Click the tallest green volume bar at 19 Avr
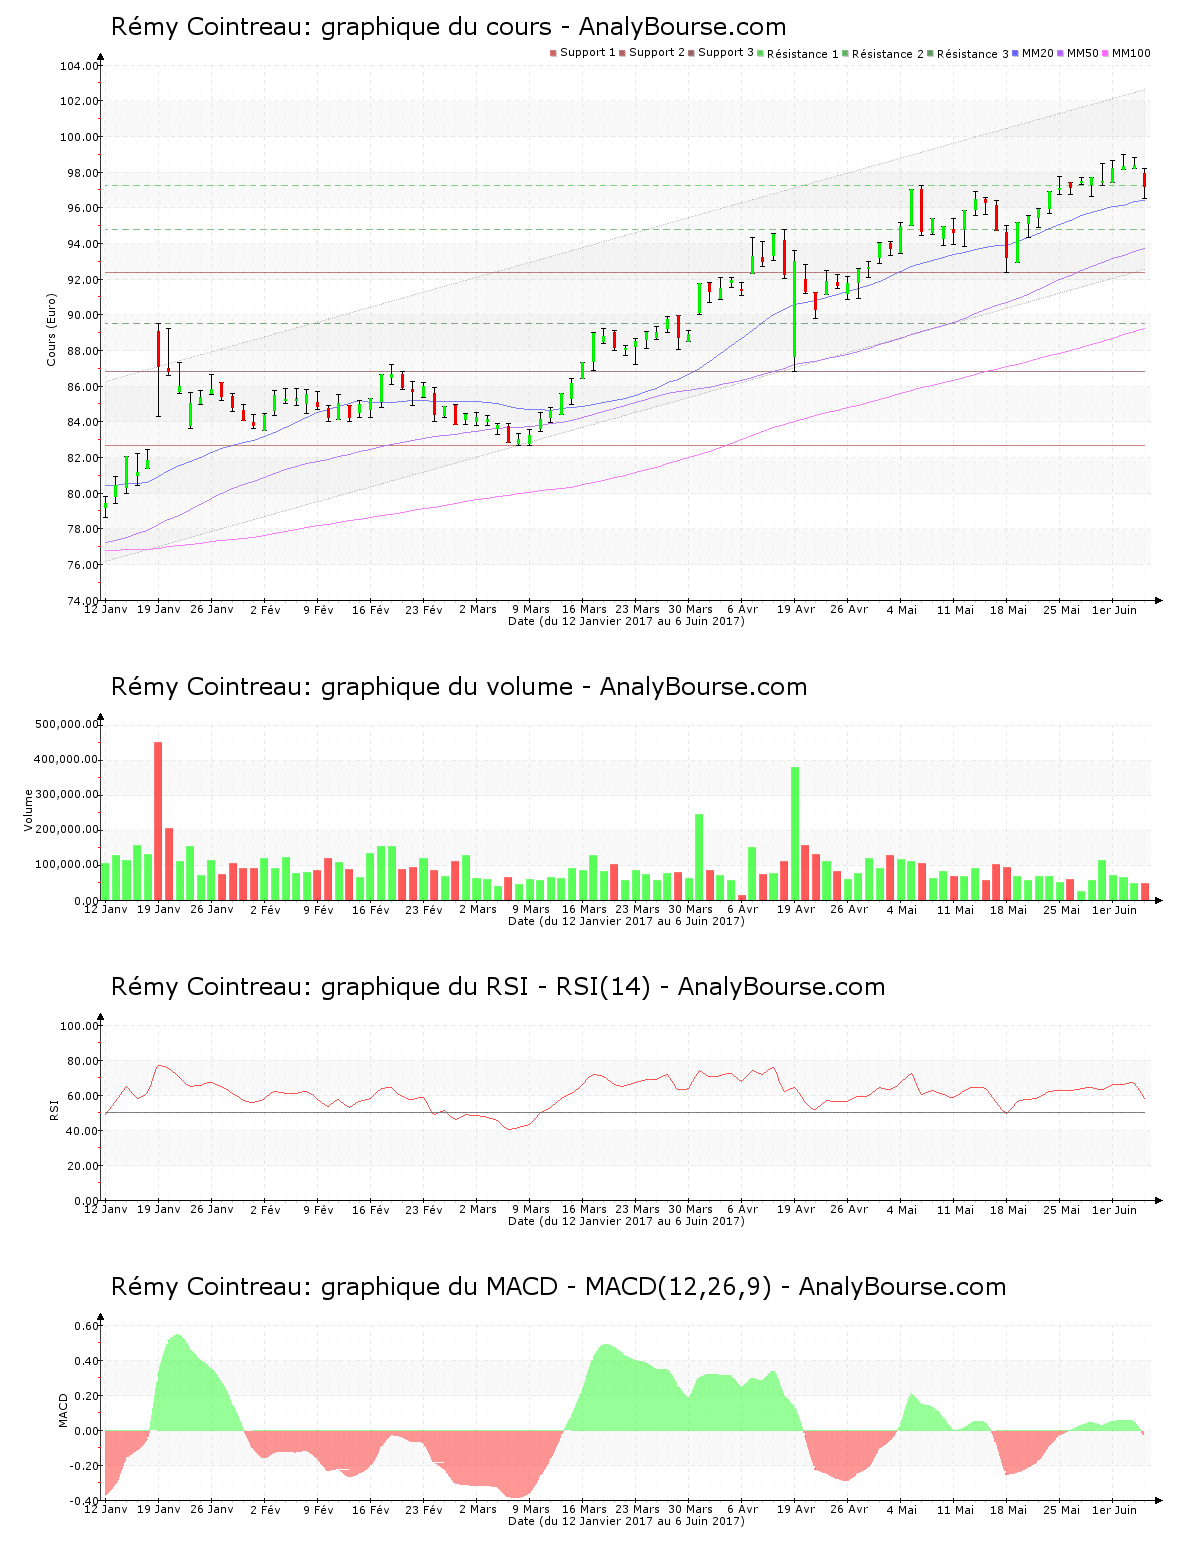This screenshot has width=1200, height=1550. coord(795,833)
